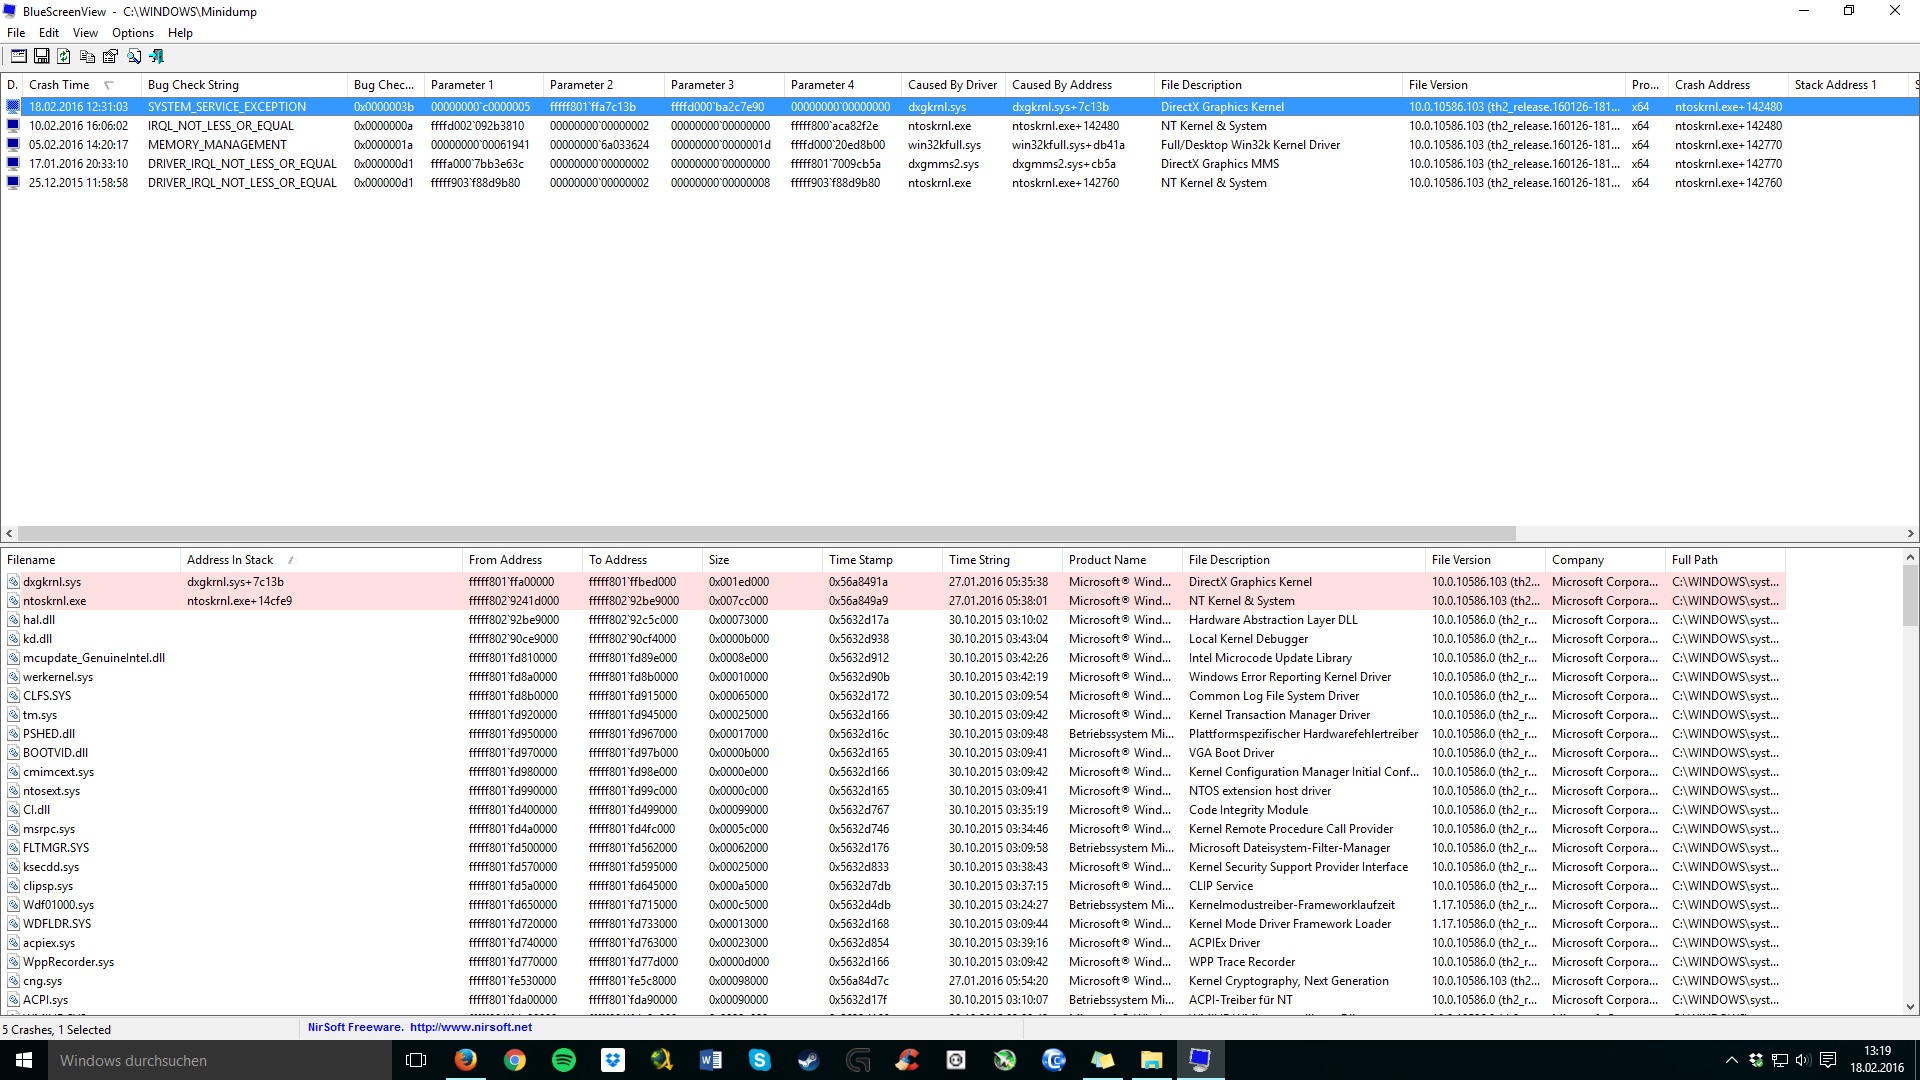This screenshot has width=1920, height=1080.
Task: Visit the nirsoft.net link in status bar
Action: 470,1027
